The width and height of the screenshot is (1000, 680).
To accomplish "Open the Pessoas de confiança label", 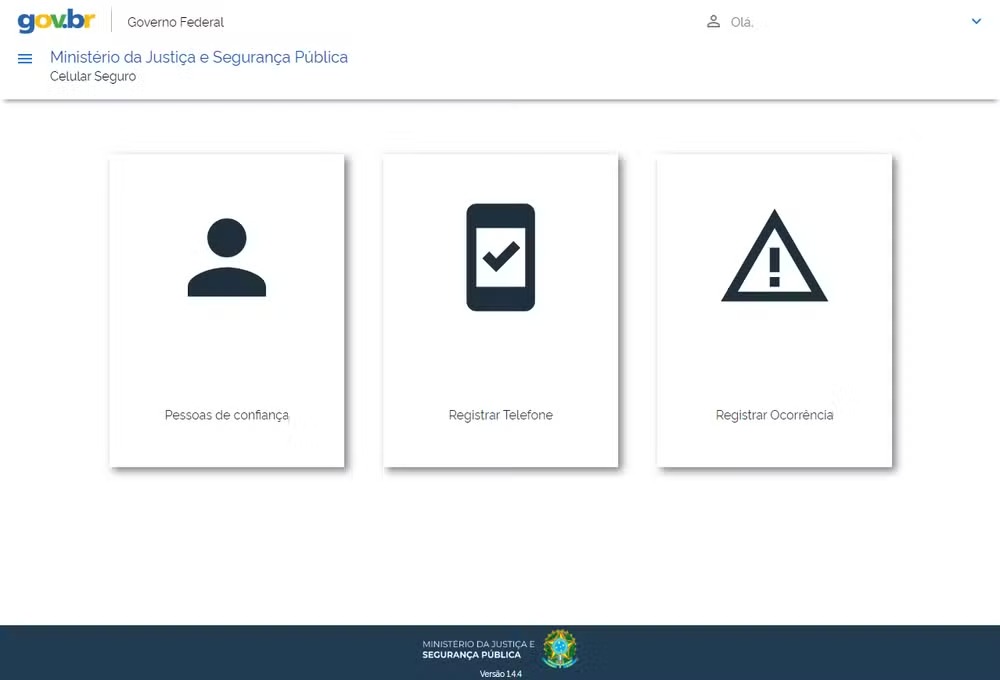I will (227, 415).
